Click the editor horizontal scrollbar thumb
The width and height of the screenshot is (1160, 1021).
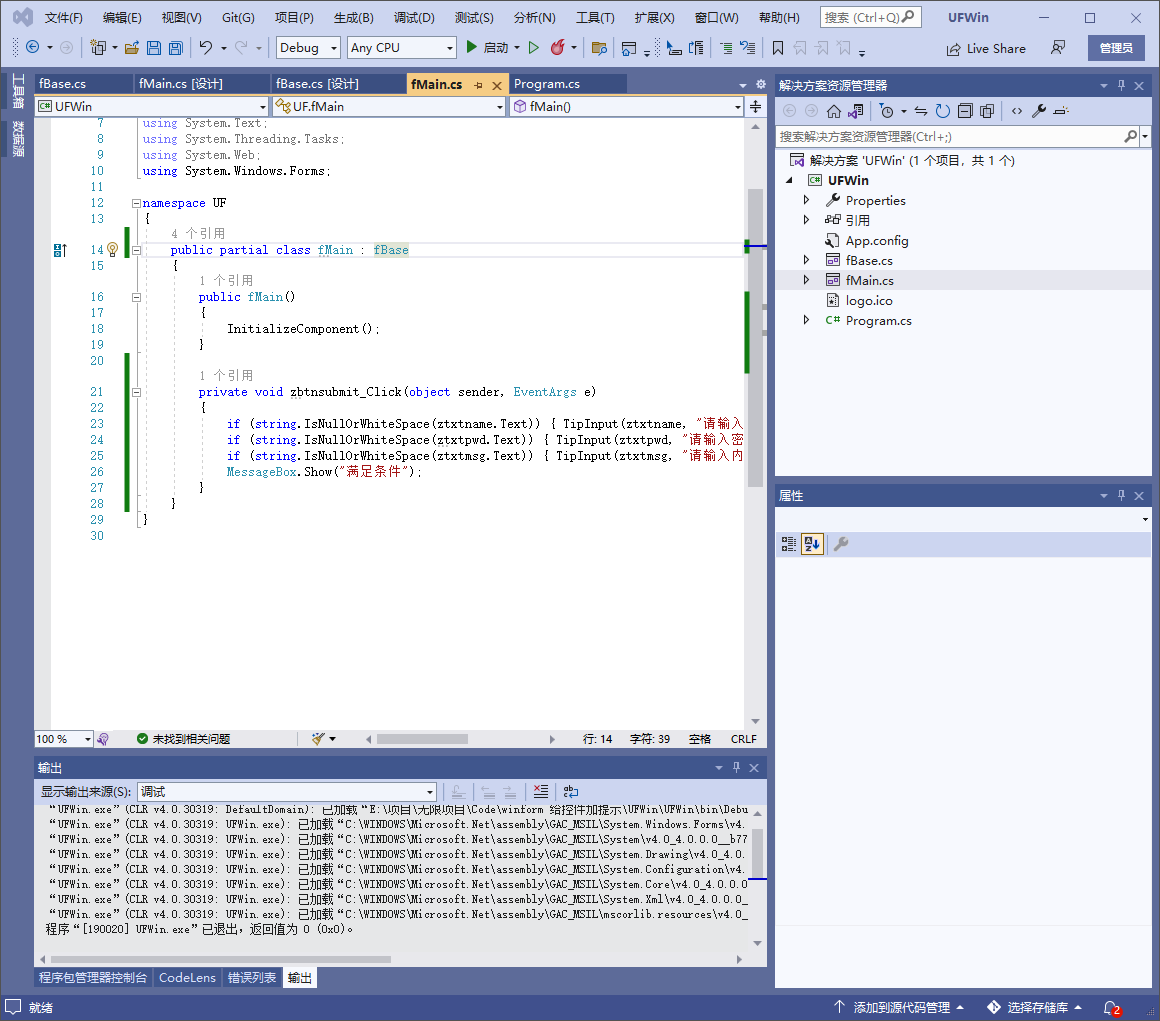422,739
